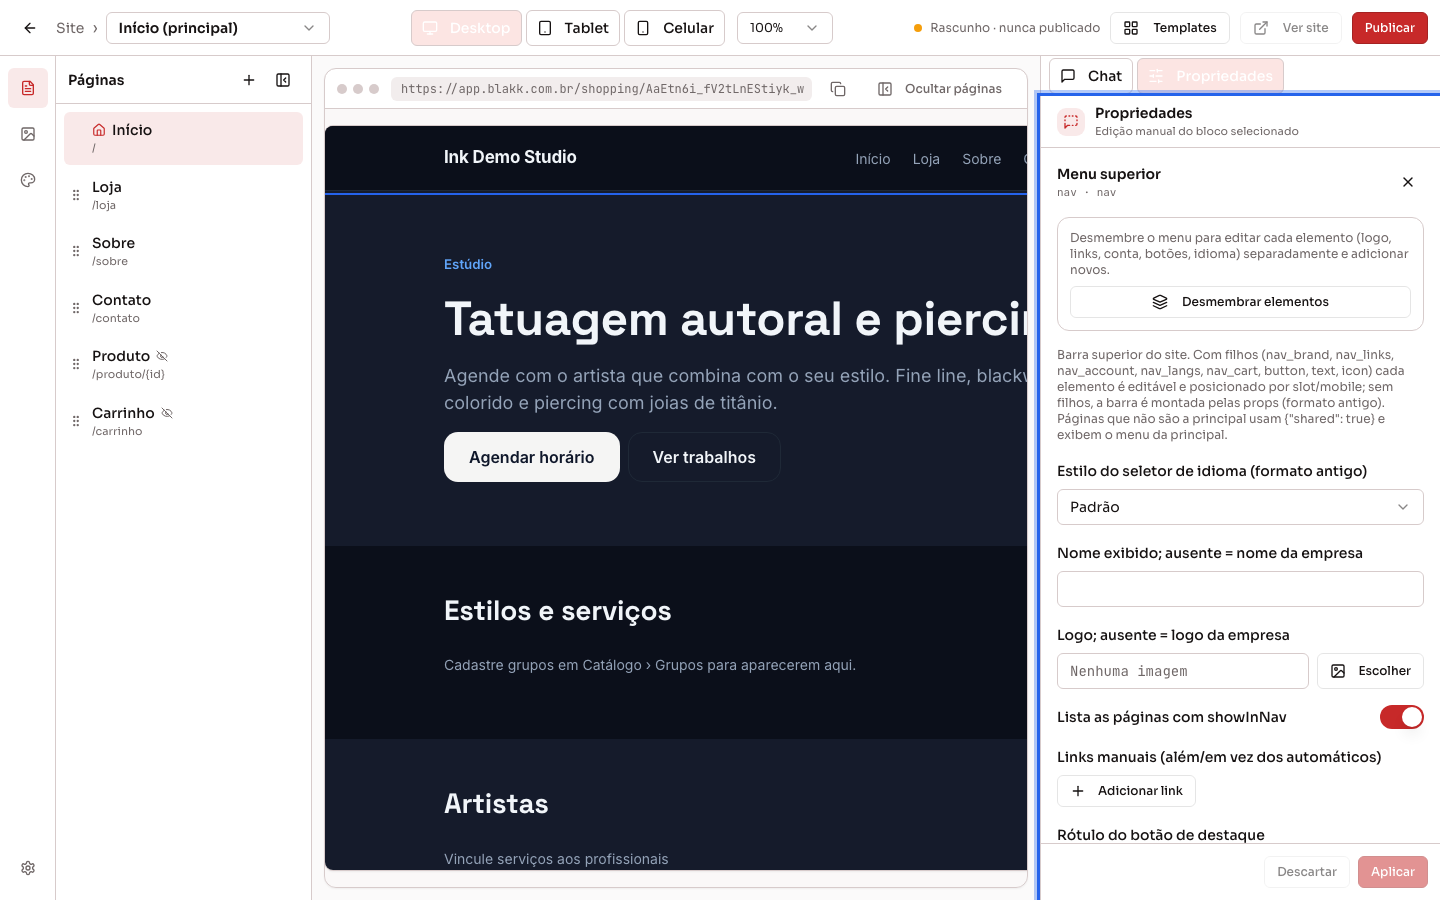The width and height of the screenshot is (1440, 900).
Task: Select Celular preview mode
Action: (676, 28)
